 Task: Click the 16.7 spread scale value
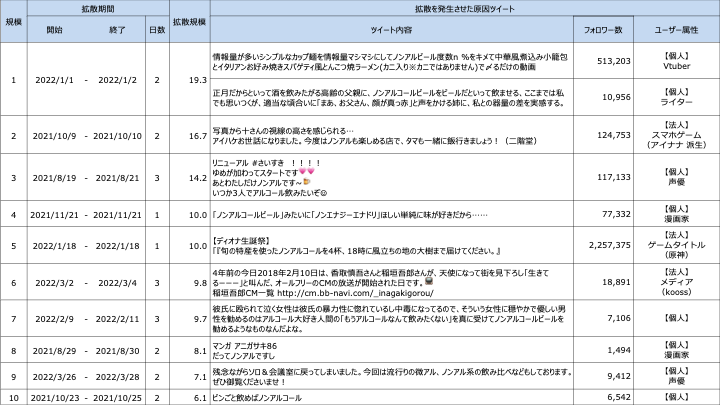click(198, 136)
